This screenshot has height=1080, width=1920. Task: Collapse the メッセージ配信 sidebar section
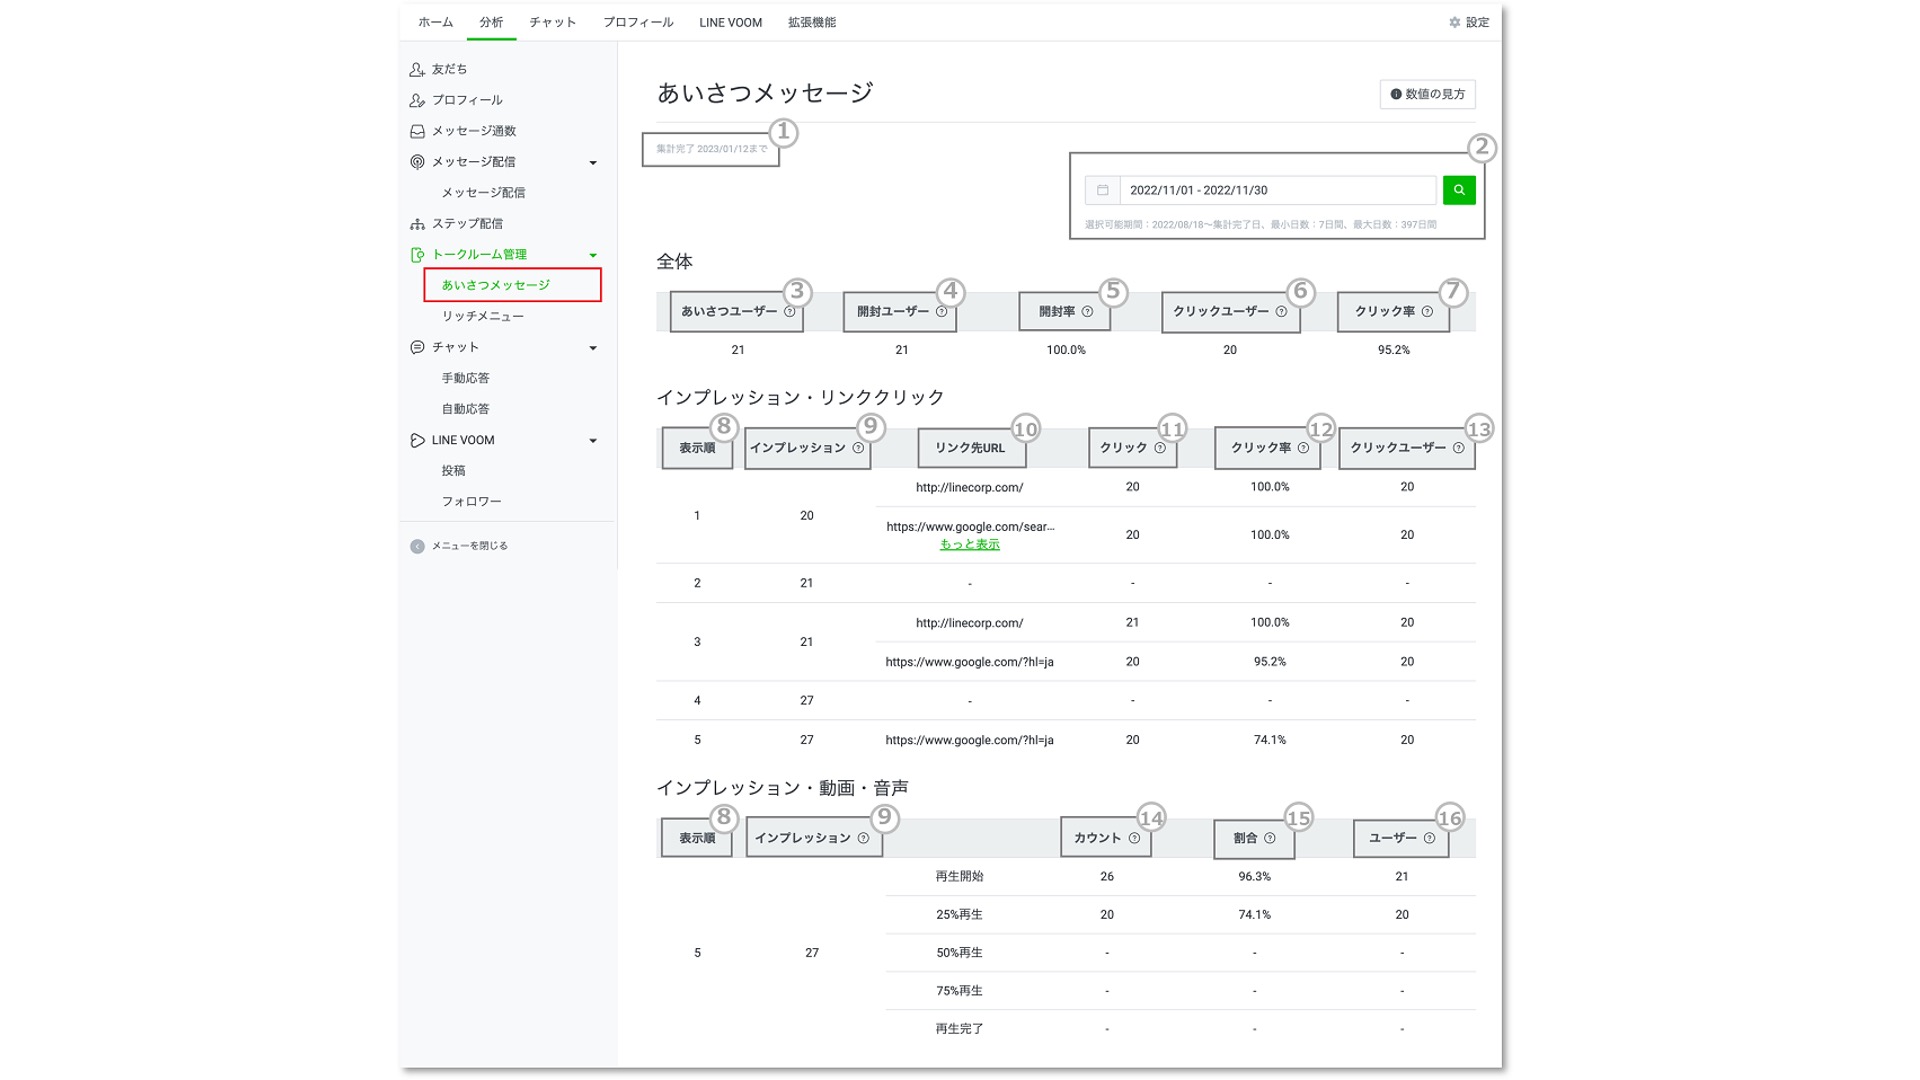(593, 163)
